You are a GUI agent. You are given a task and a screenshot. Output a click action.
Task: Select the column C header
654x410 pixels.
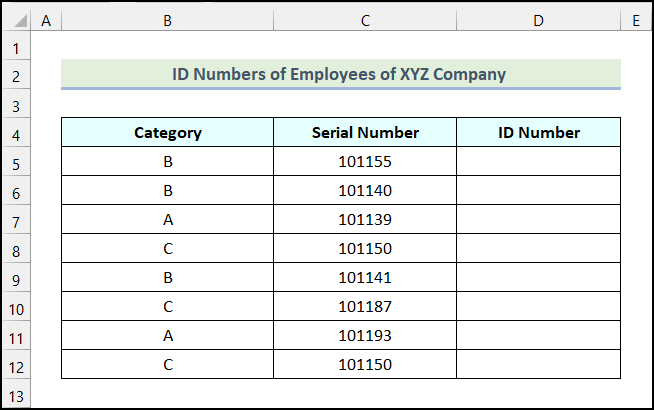click(x=365, y=19)
